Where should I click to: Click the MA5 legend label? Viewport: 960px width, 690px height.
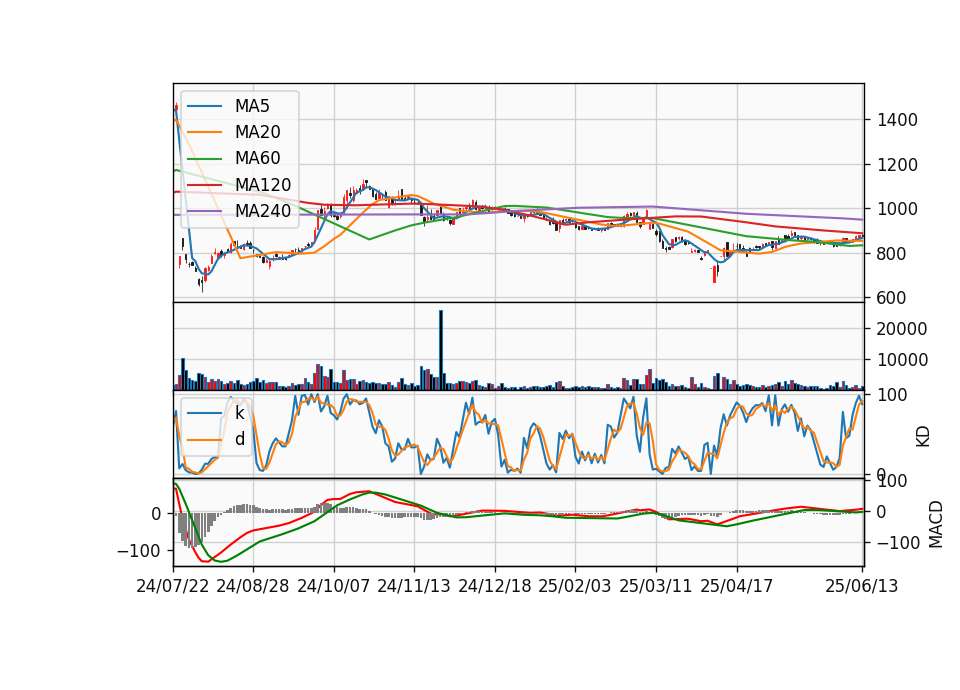click(x=252, y=106)
